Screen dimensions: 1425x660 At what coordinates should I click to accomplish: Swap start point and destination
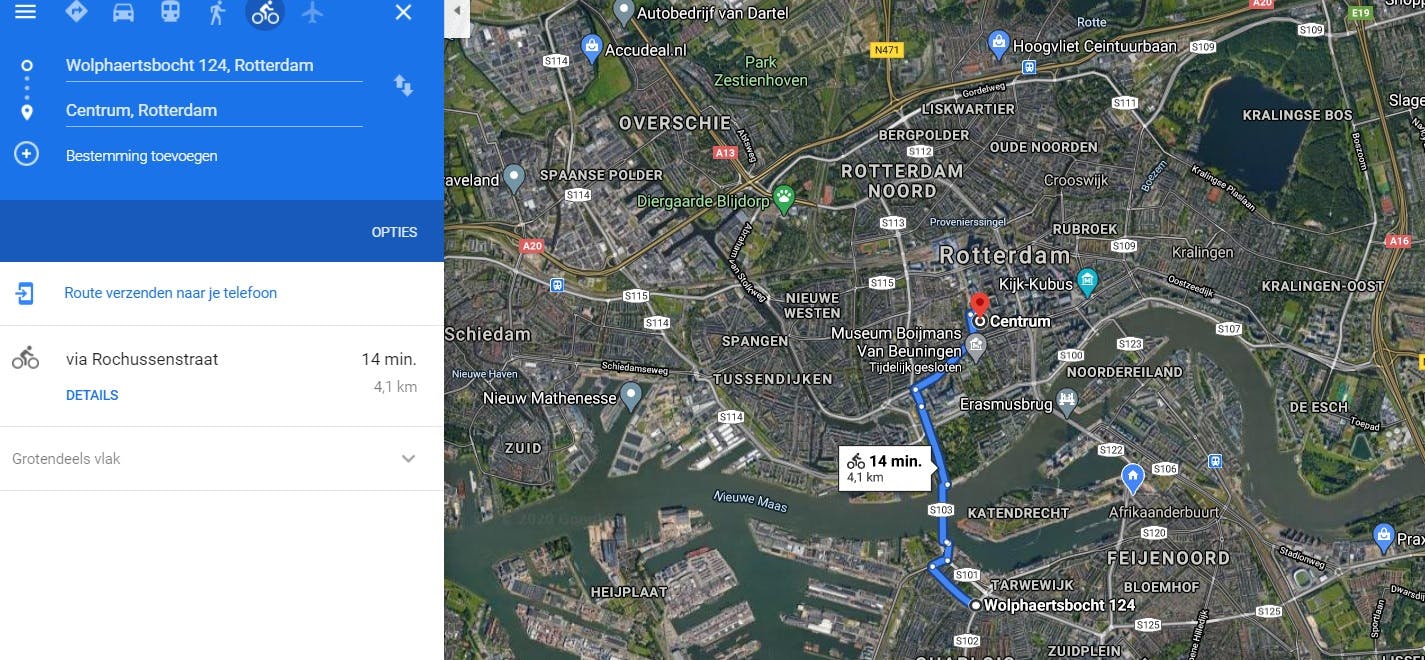pos(403,86)
